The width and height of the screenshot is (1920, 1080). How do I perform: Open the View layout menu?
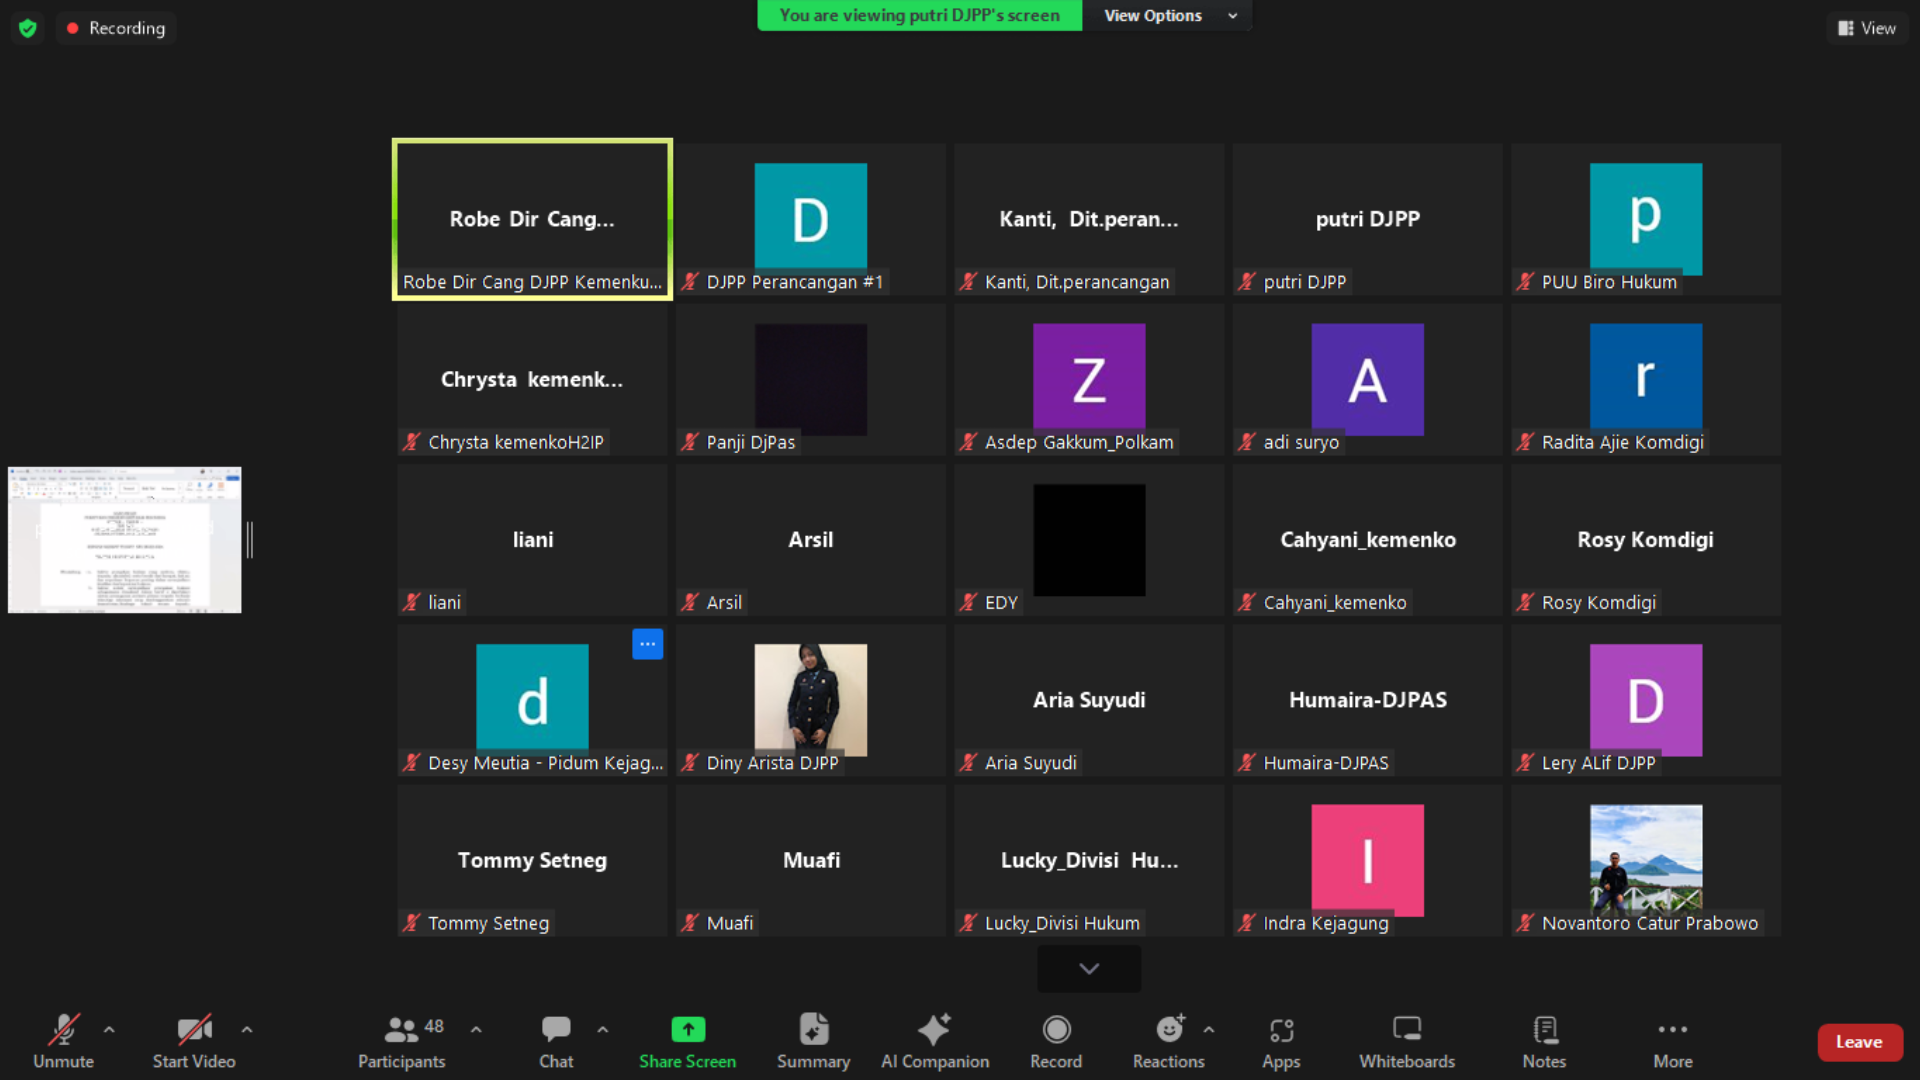point(1866,28)
